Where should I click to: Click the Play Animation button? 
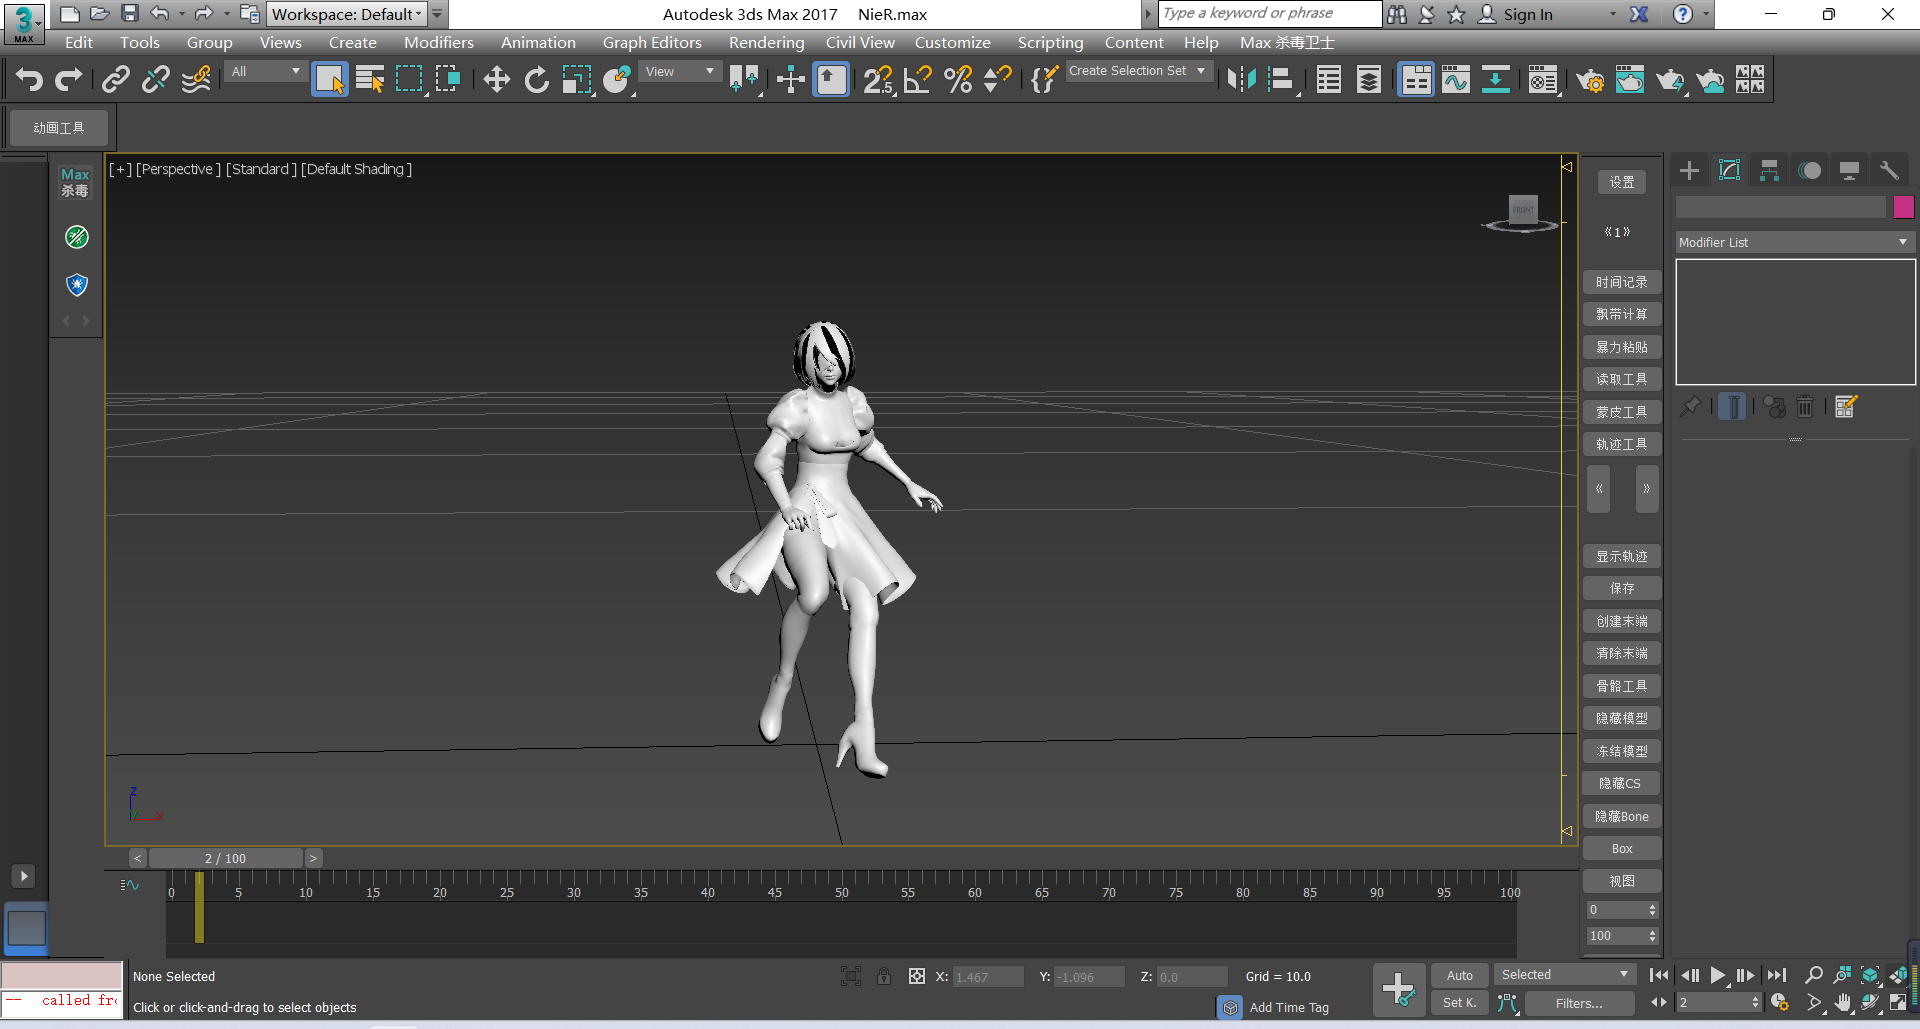(x=1718, y=975)
